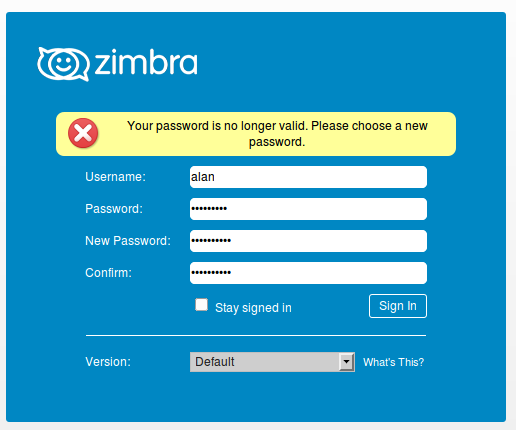Click the Stay signed in label text
The image size is (516, 430).
[x=253, y=308]
